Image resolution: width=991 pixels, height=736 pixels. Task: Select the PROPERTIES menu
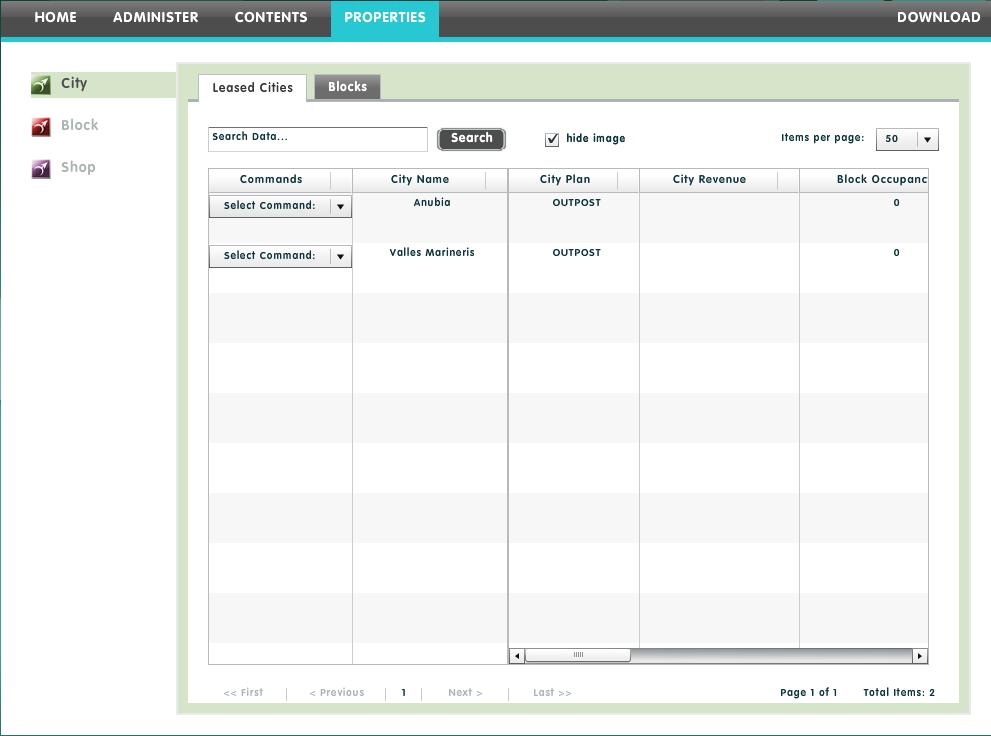click(x=385, y=18)
